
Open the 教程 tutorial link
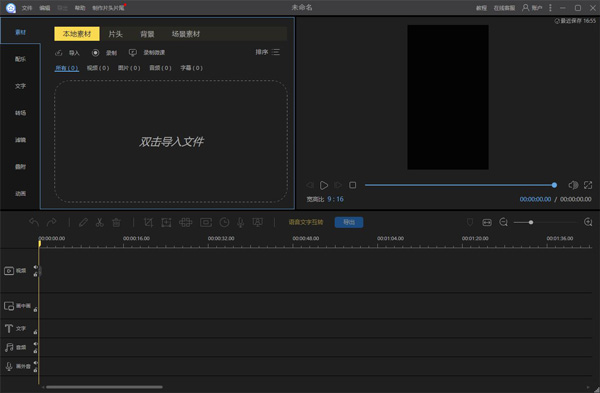click(x=481, y=8)
